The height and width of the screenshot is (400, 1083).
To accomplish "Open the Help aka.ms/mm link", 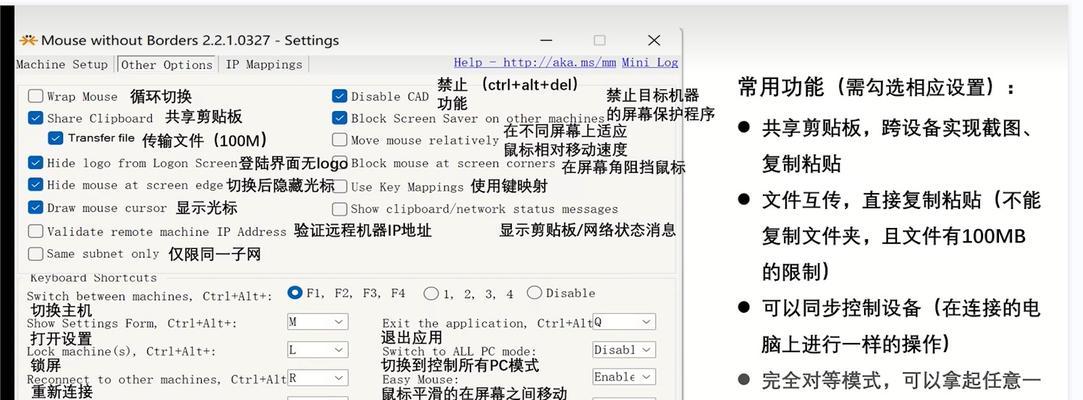I will (535, 62).
